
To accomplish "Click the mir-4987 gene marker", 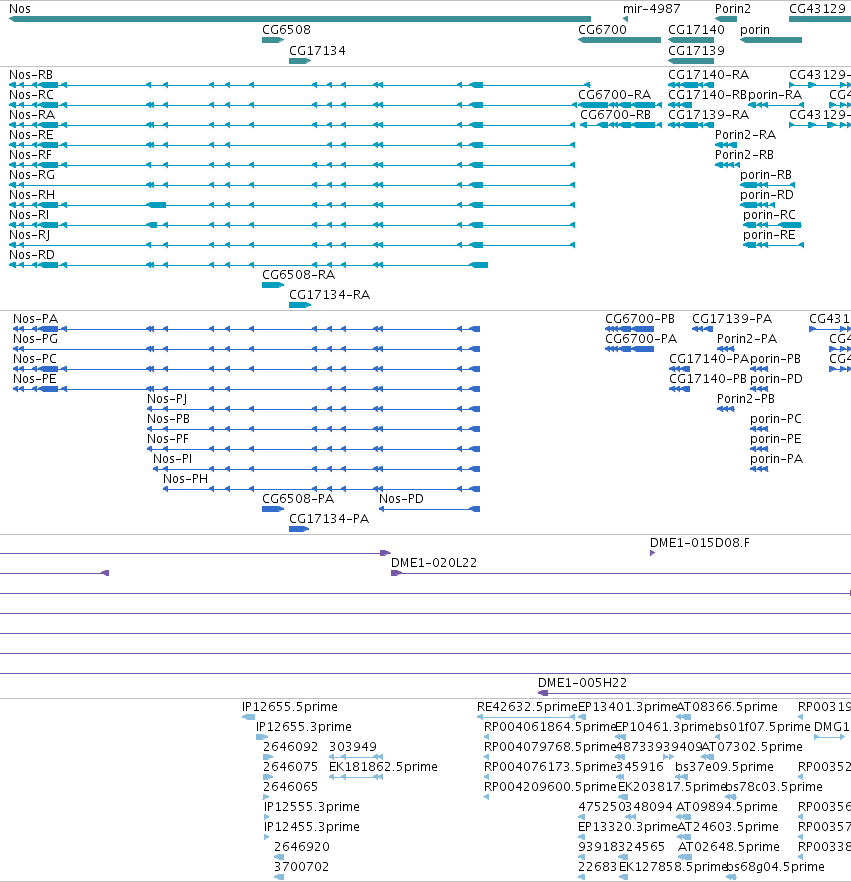I will click(x=625, y=19).
